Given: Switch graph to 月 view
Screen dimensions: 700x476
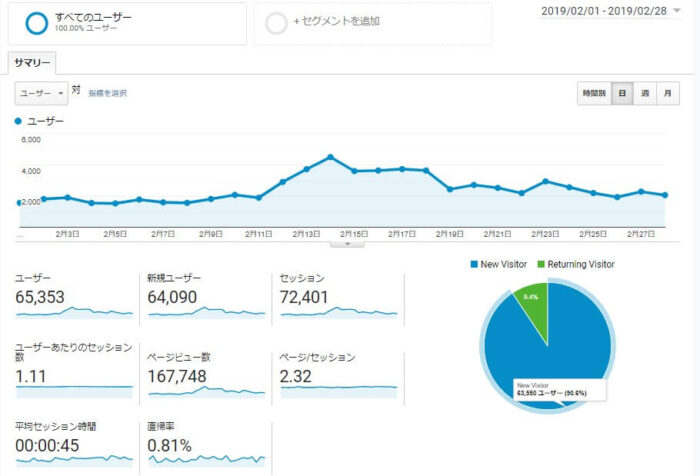Looking at the screenshot, I should (x=668, y=93).
